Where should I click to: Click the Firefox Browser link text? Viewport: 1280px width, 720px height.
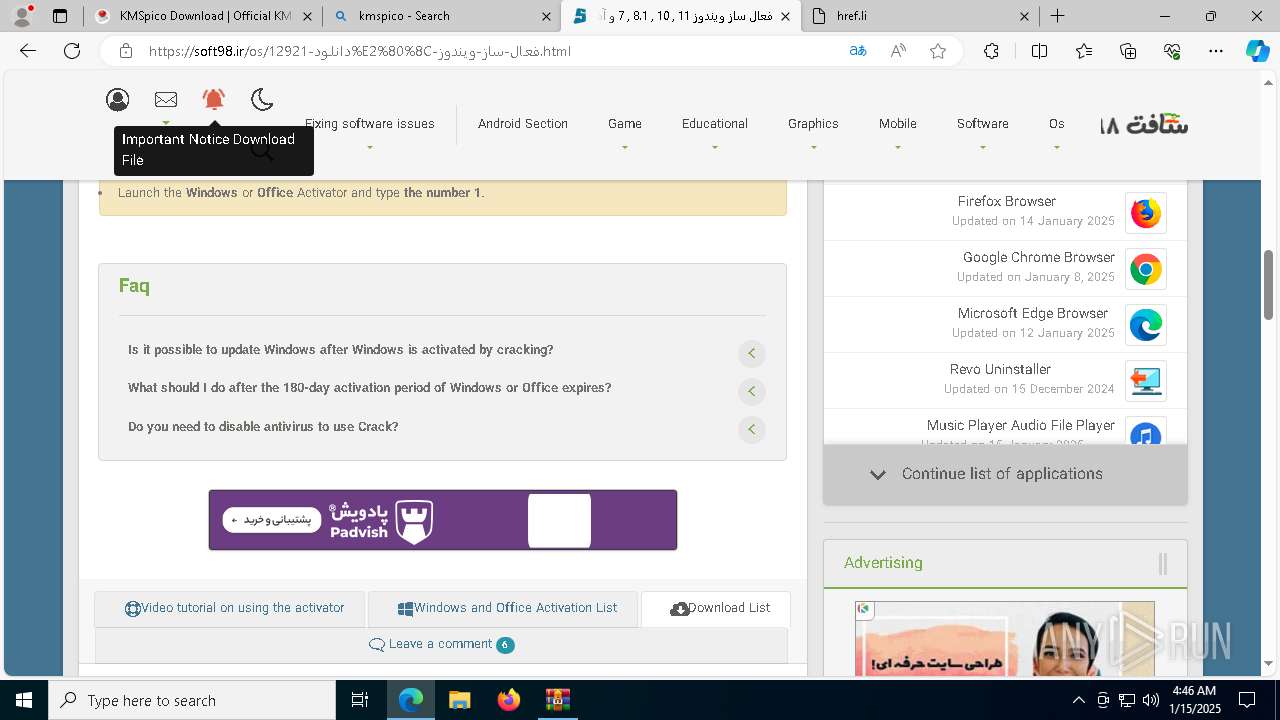[1007, 201]
